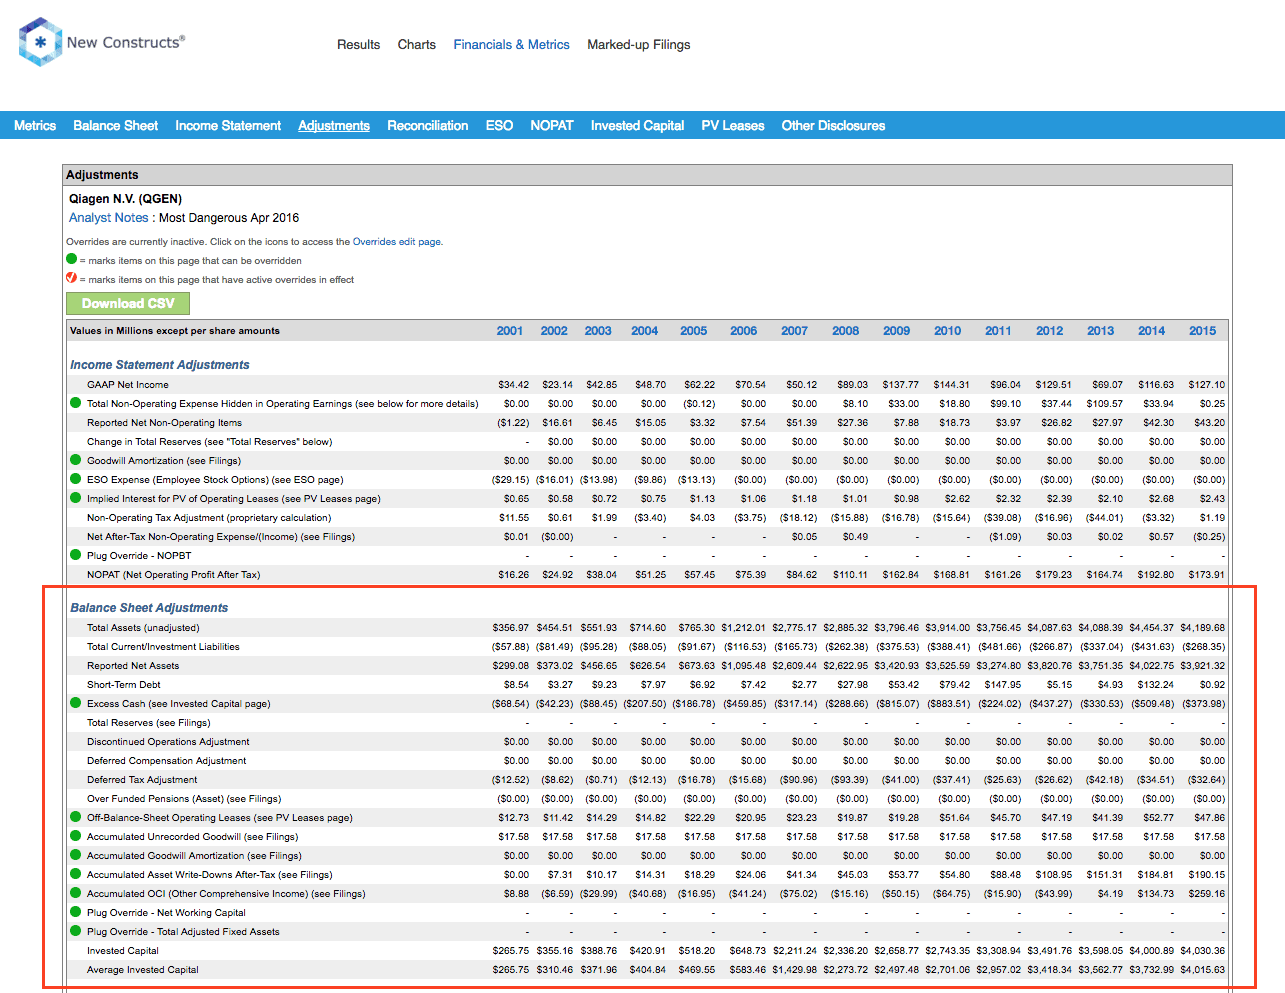Follow the Overrides edit page link
The width and height of the screenshot is (1285, 993).
(x=397, y=242)
